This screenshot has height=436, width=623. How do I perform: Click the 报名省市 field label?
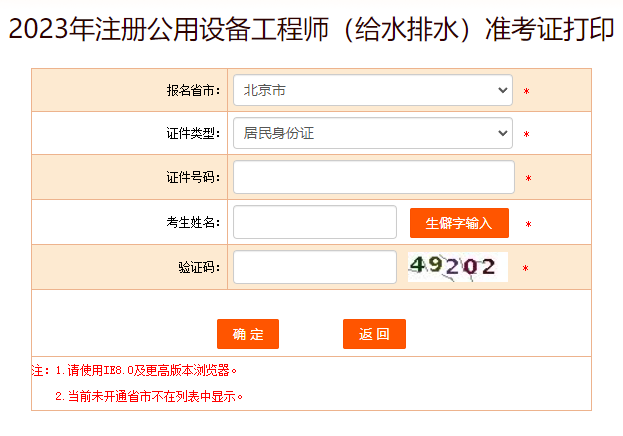tap(193, 91)
